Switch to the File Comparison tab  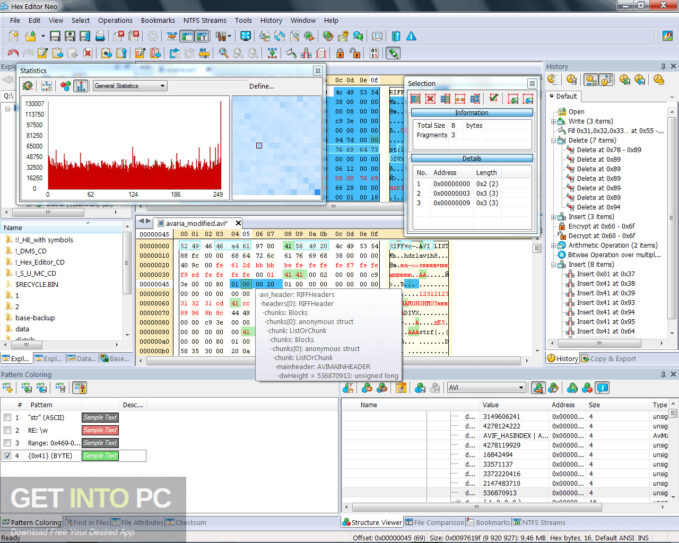435,522
